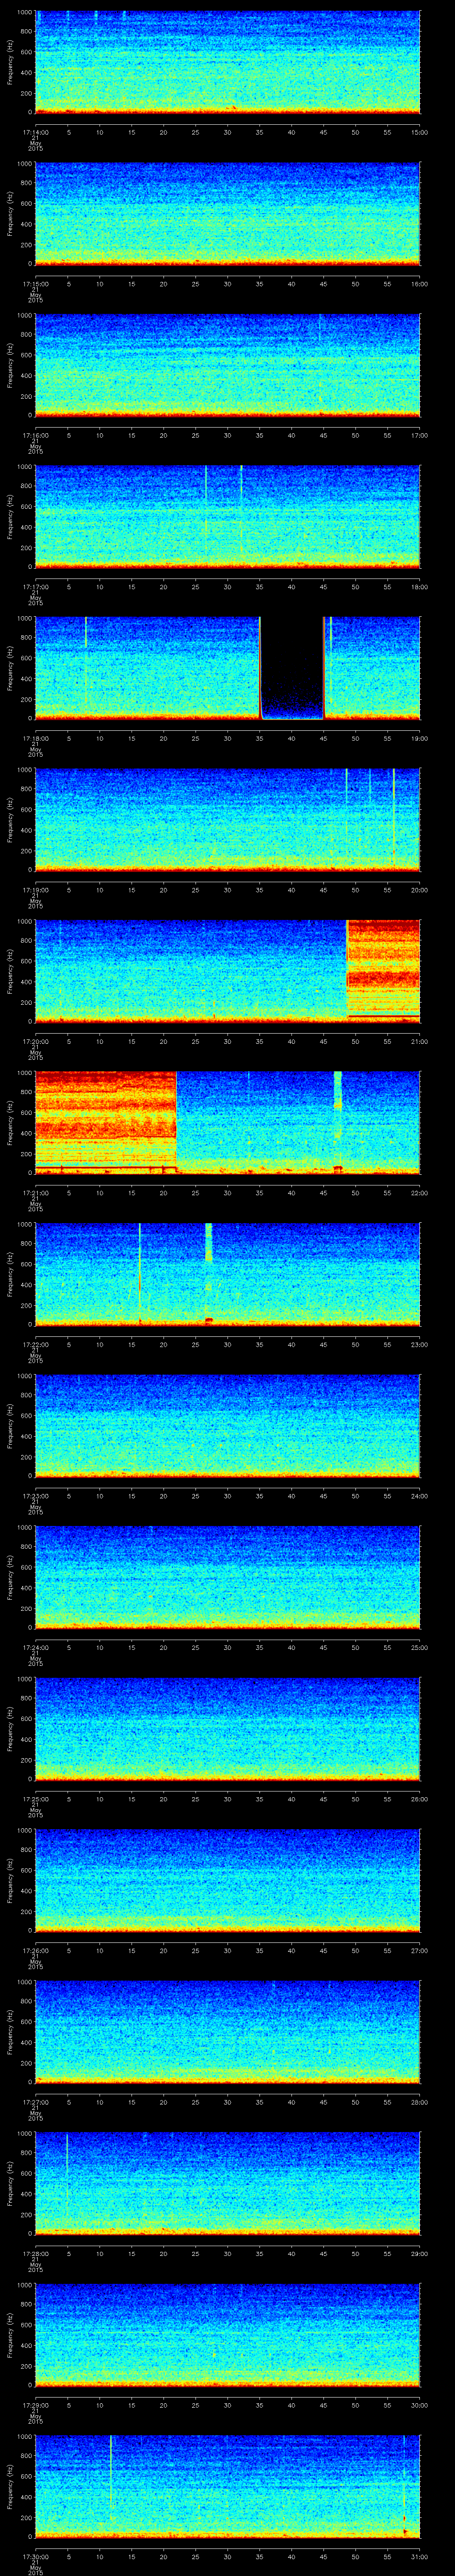Click the 45-second tick label under the 17:18 panel
The width and height of the screenshot is (455, 2576).
click(x=324, y=738)
